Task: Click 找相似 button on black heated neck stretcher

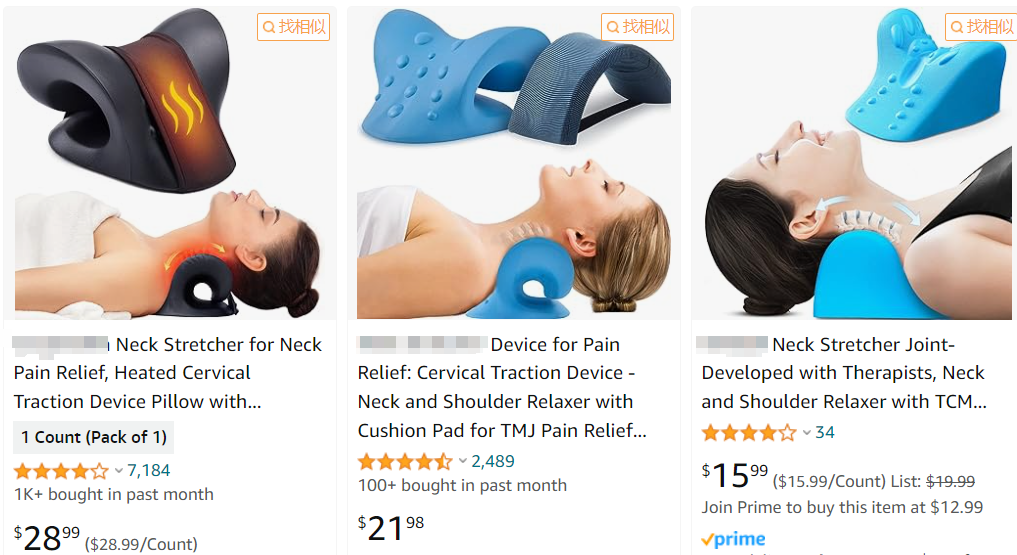Action: coord(293,27)
